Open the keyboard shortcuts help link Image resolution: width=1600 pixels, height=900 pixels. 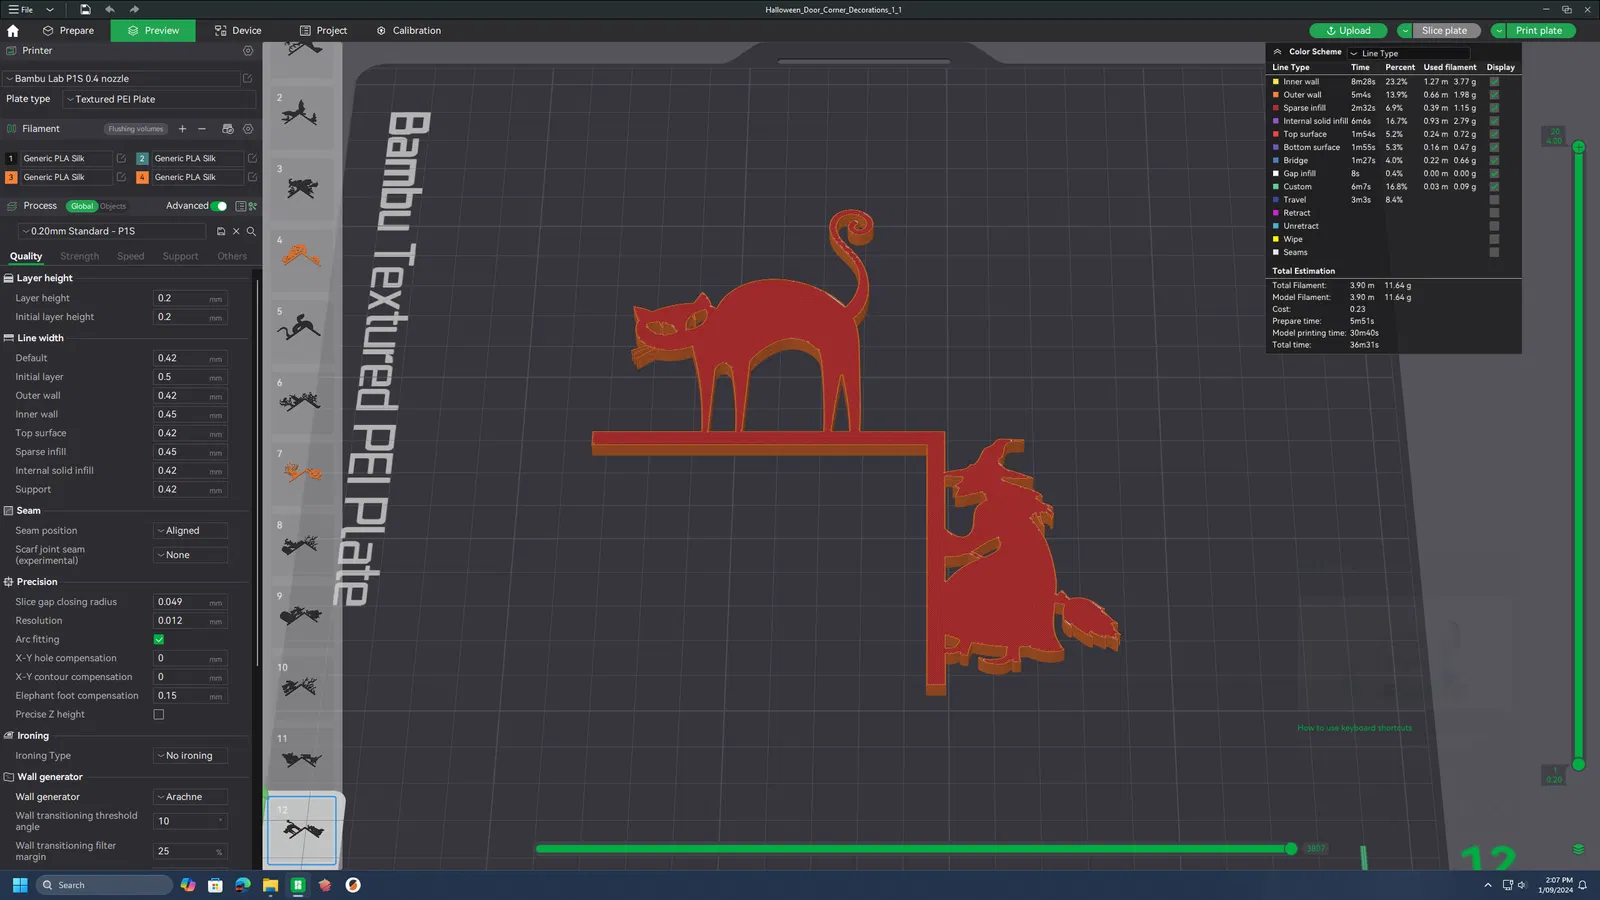pyautogui.click(x=1354, y=728)
